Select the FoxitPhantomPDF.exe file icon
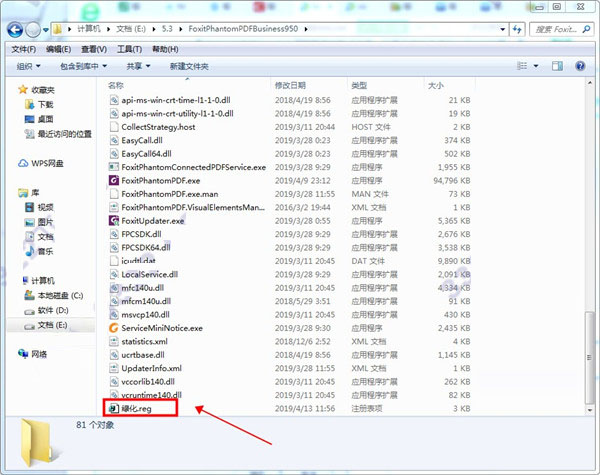 114,180
